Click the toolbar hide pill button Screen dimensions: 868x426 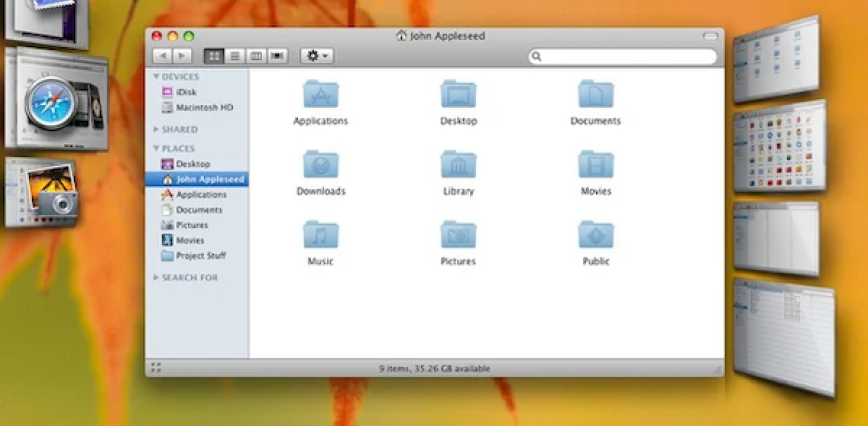click(x=710, y=36)
